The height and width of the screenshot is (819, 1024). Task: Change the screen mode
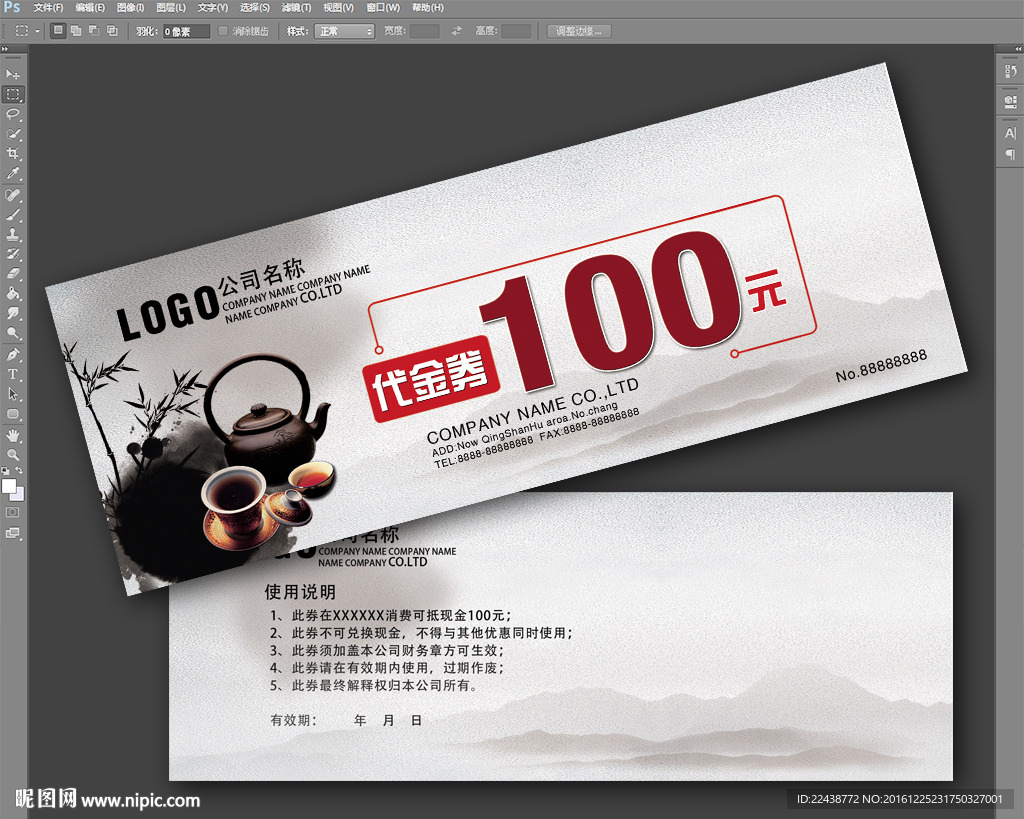click(x=12, y=533)
